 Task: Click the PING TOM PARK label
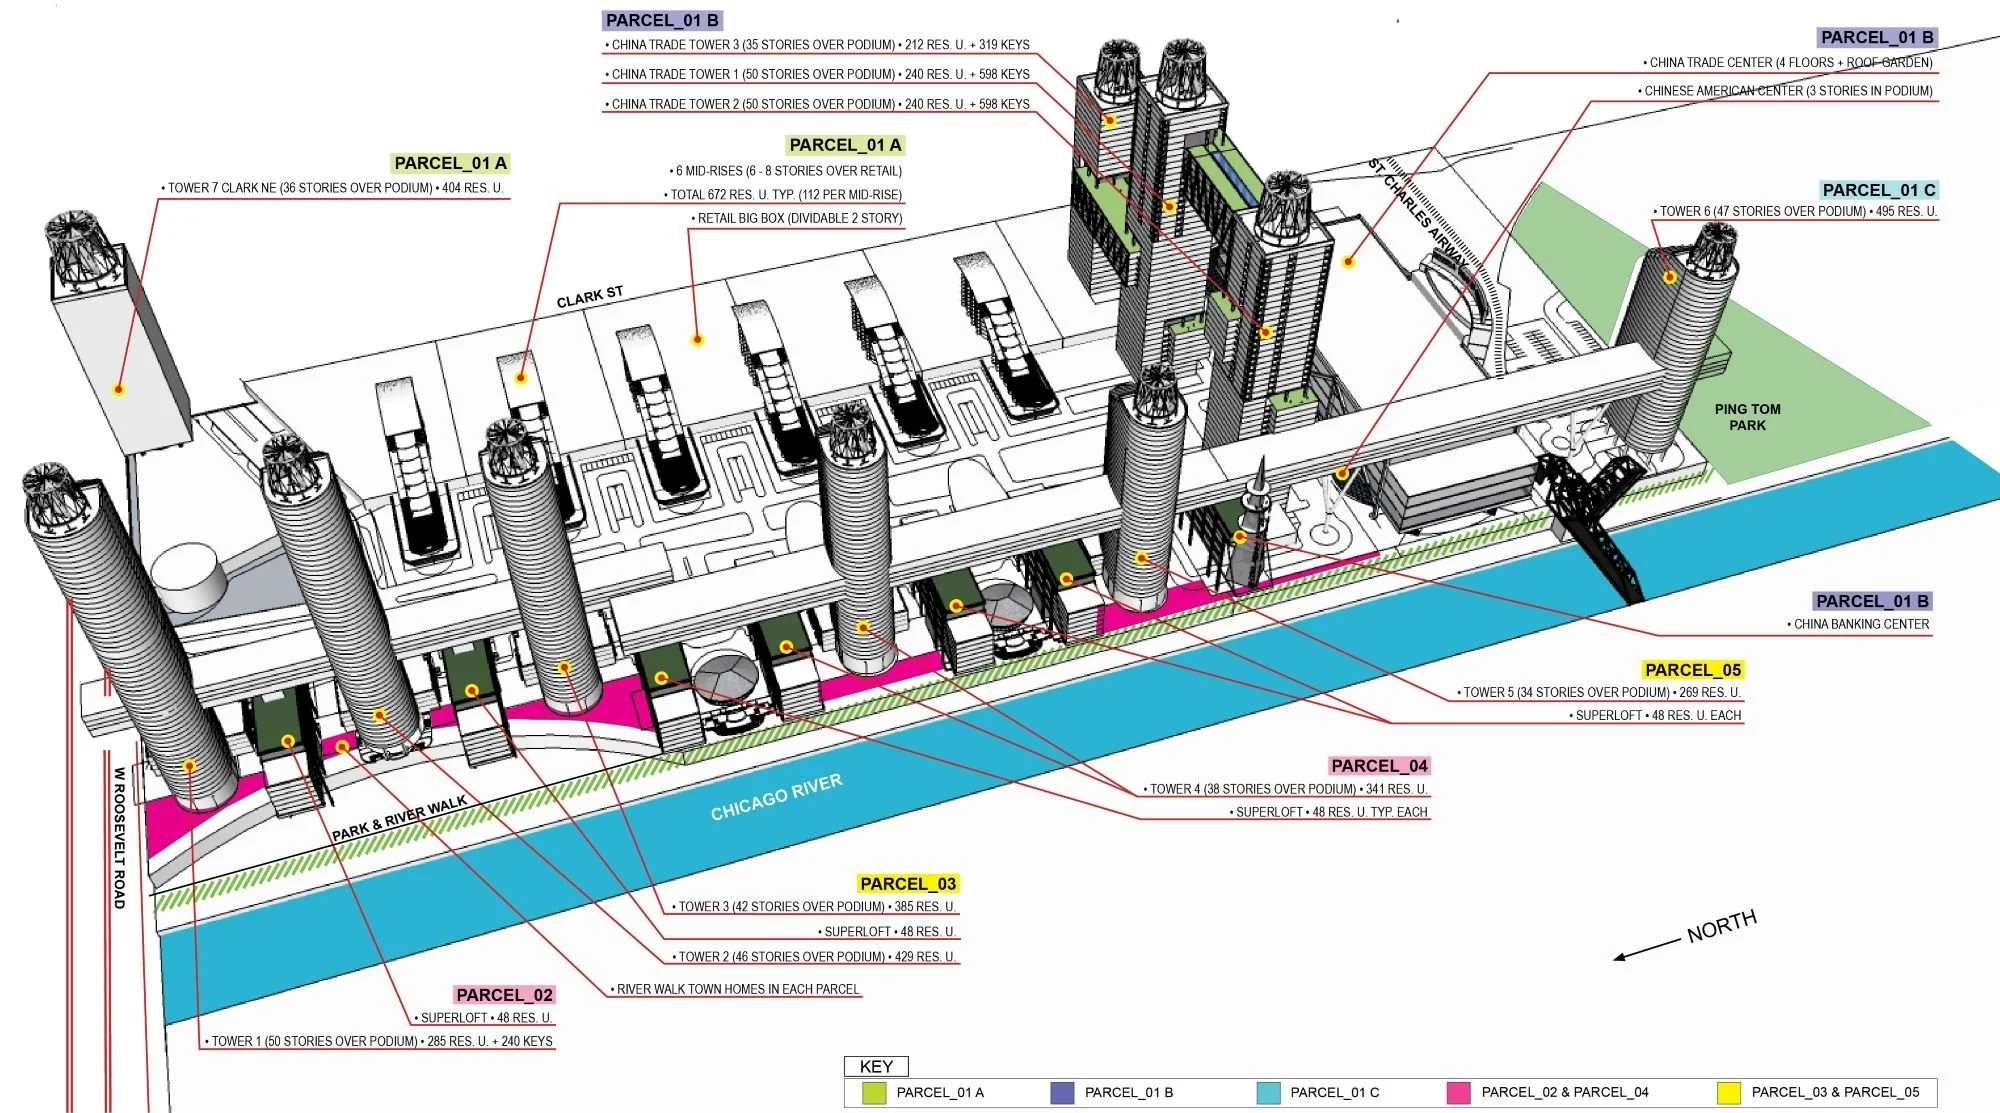coord(1747,417)
